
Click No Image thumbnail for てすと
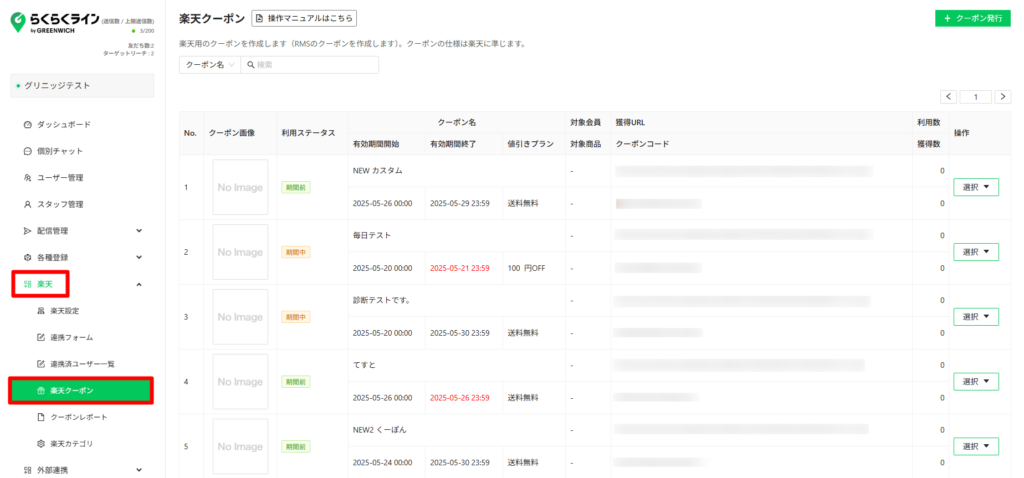point(240,381)
